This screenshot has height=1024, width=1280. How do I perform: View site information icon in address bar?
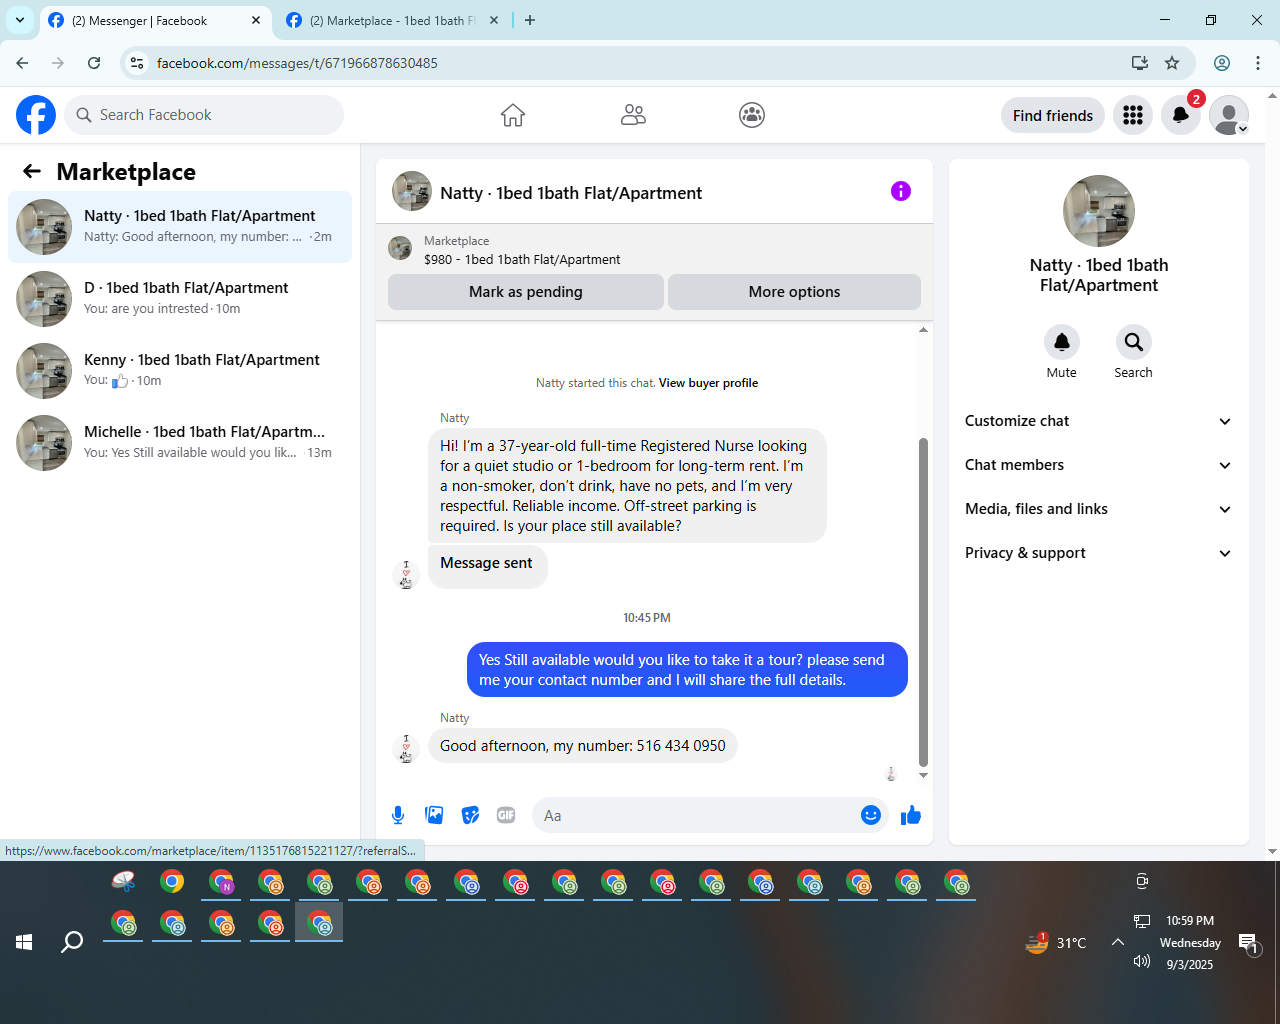[137, 63]
